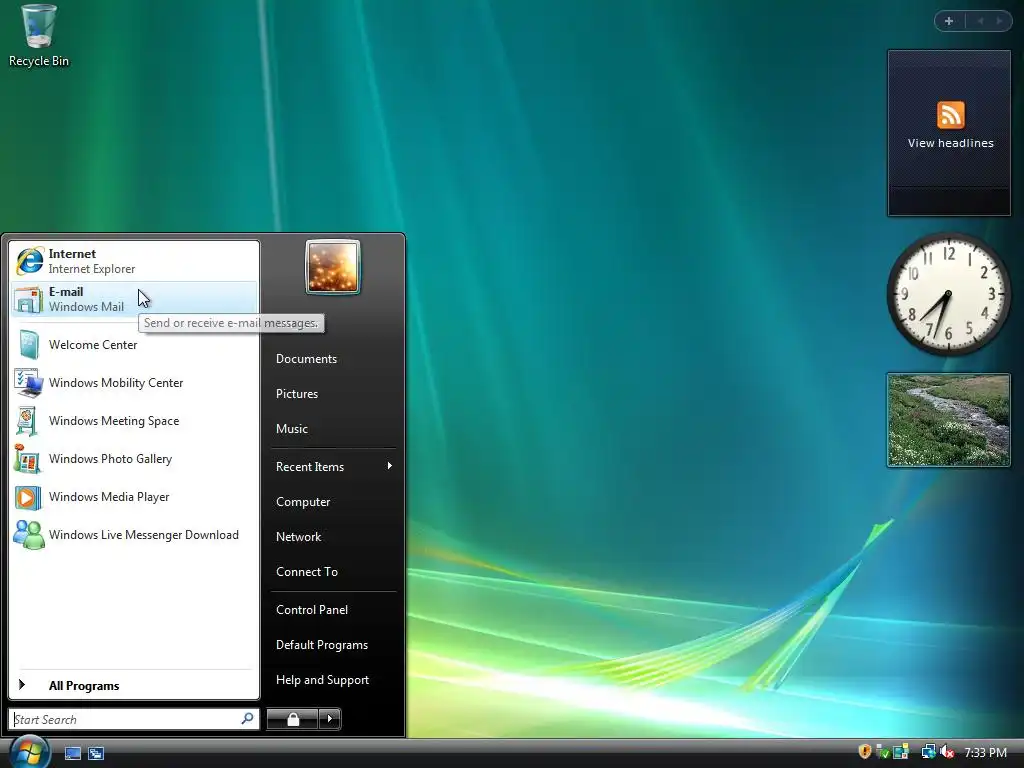Screen dimensions: 1024x768
Task: Click sidebar previous page arrow
Action: 980,21
